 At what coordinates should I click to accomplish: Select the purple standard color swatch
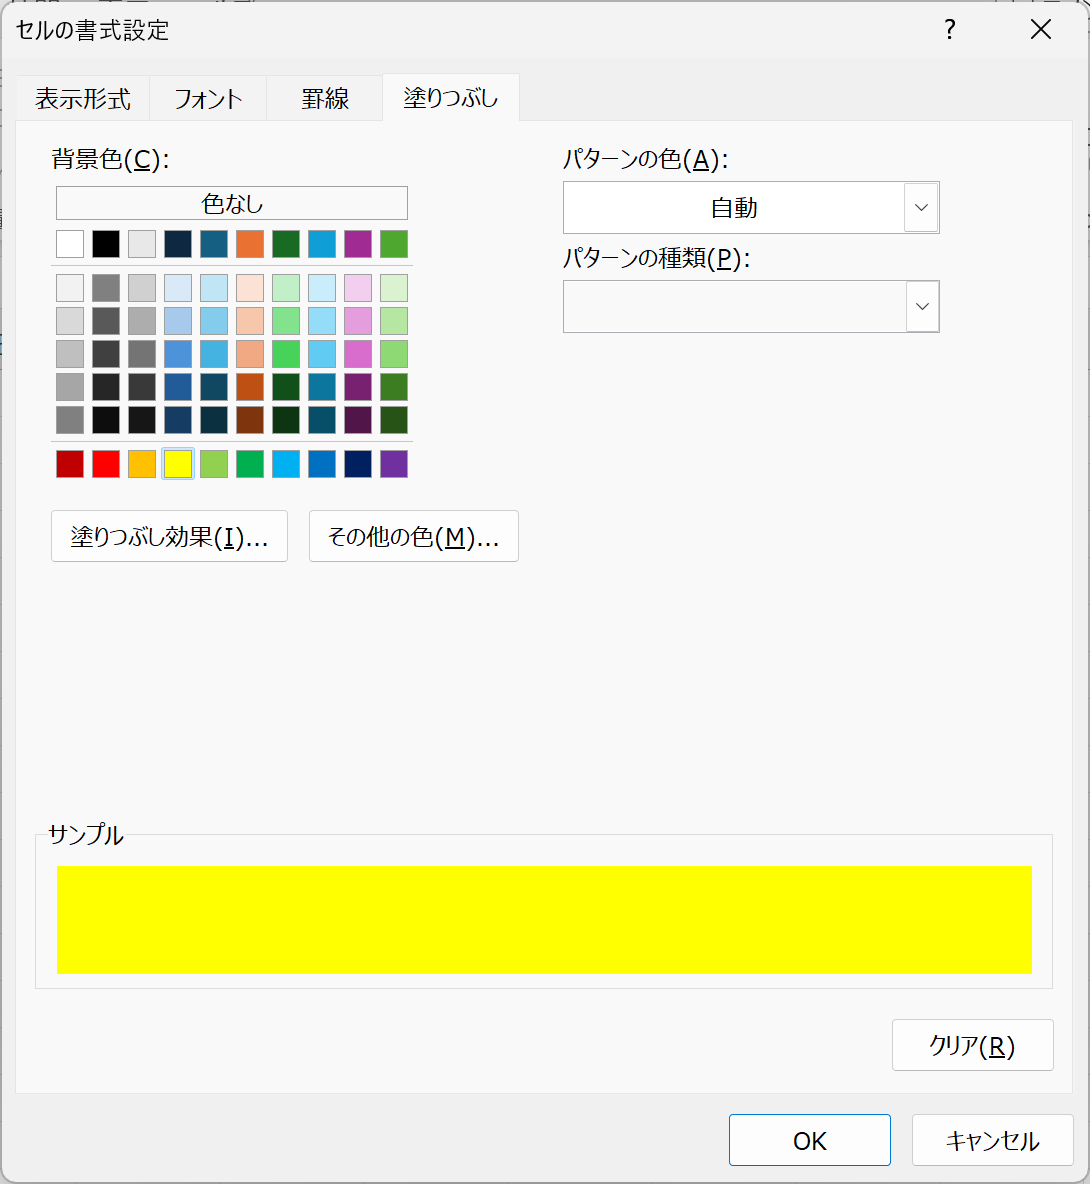pyautogui.click(x=394, y=464)
